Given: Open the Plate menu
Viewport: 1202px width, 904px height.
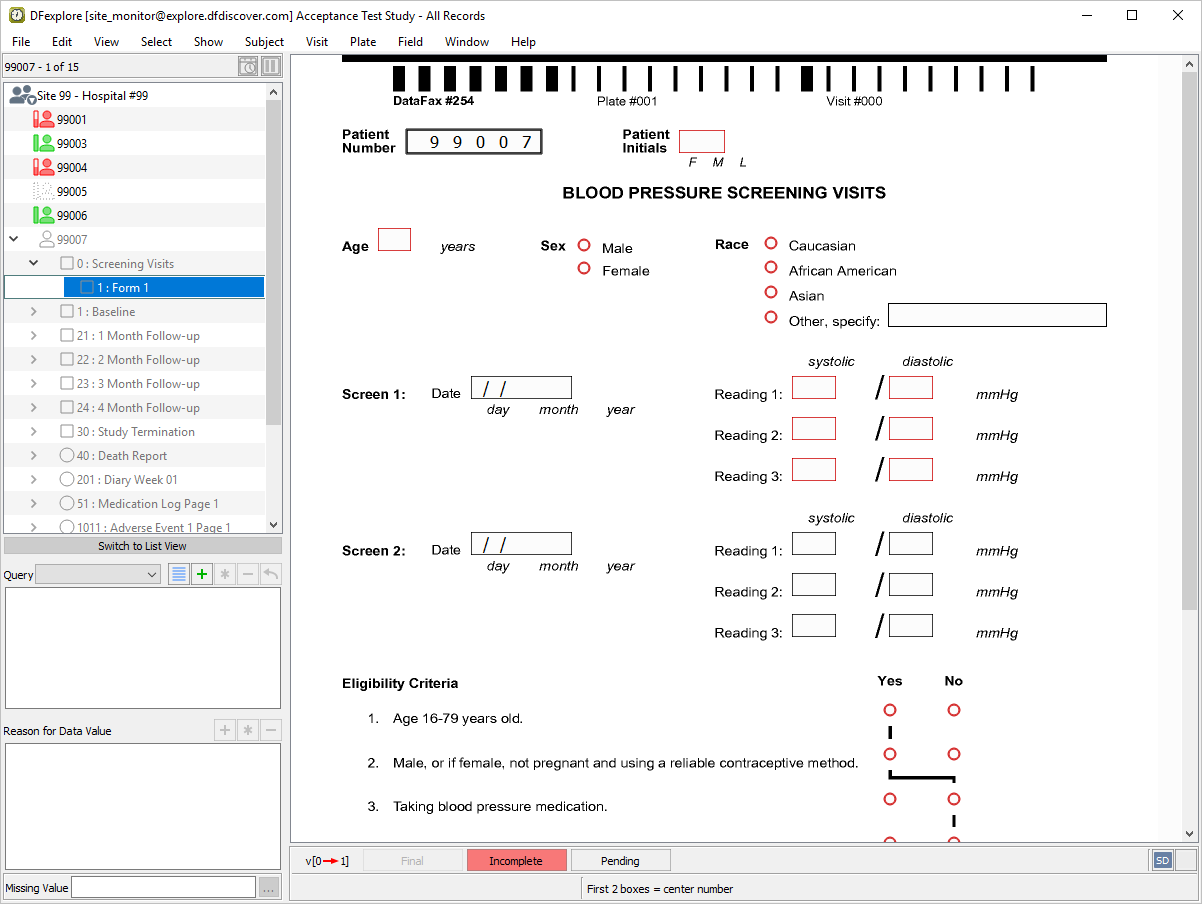Looking at the screenshot, I should point(363,42).
